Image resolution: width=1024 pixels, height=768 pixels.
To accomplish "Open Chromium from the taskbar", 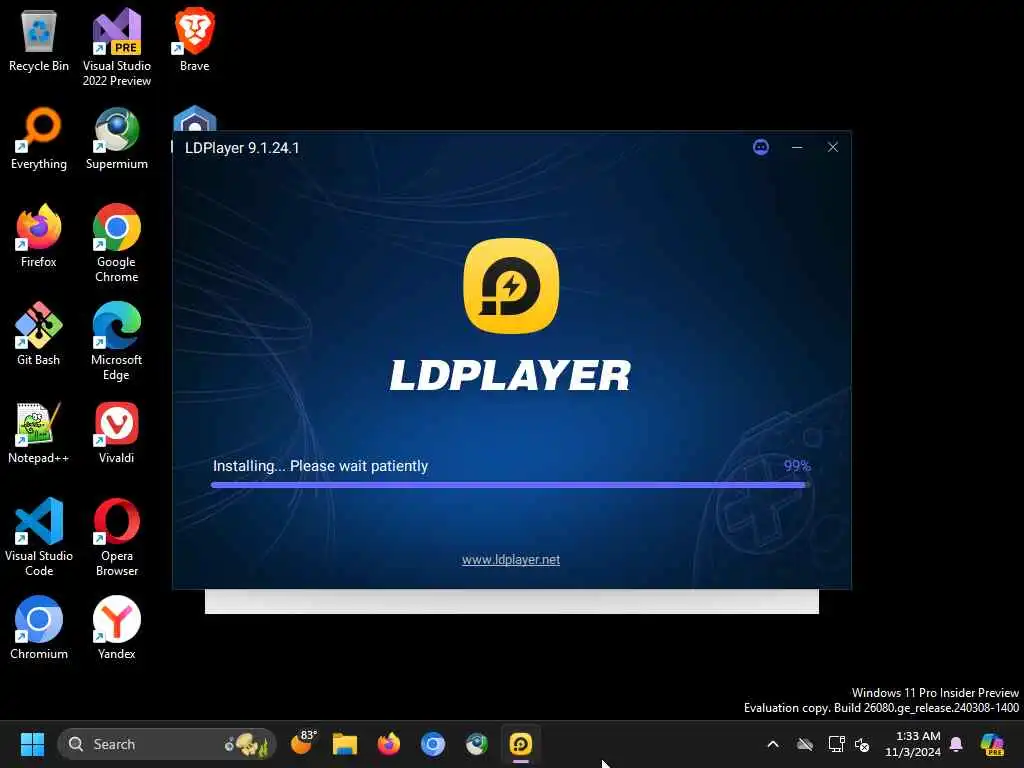I will (x=432, y=744).
